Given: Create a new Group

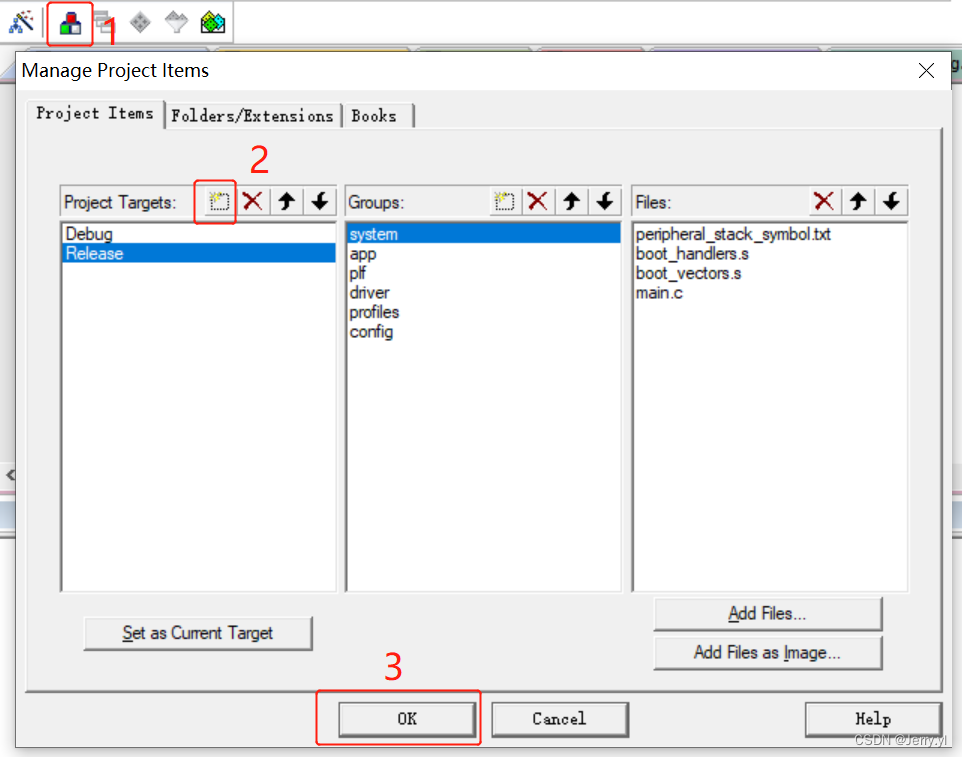Looking at the screenshot, I should tap(504, 201).
